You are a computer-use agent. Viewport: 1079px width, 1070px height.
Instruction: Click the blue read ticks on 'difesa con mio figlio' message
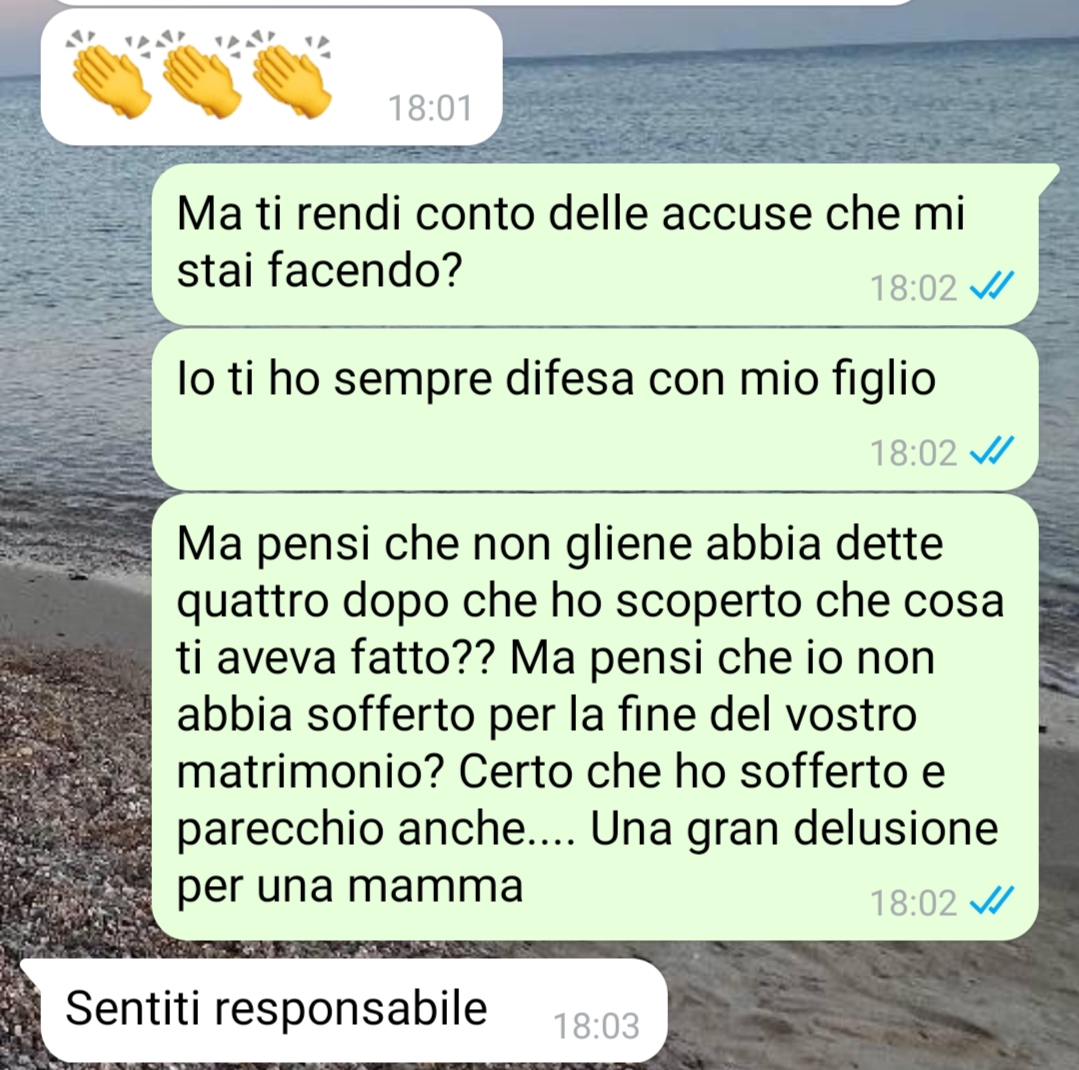click(992, 451)
